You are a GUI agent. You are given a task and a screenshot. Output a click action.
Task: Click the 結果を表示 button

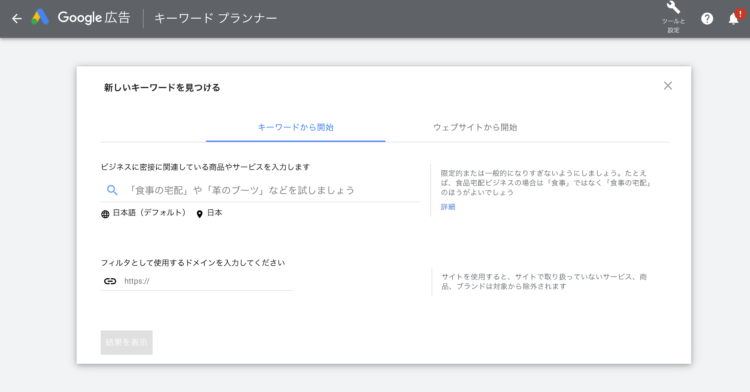tap(126, 342)
